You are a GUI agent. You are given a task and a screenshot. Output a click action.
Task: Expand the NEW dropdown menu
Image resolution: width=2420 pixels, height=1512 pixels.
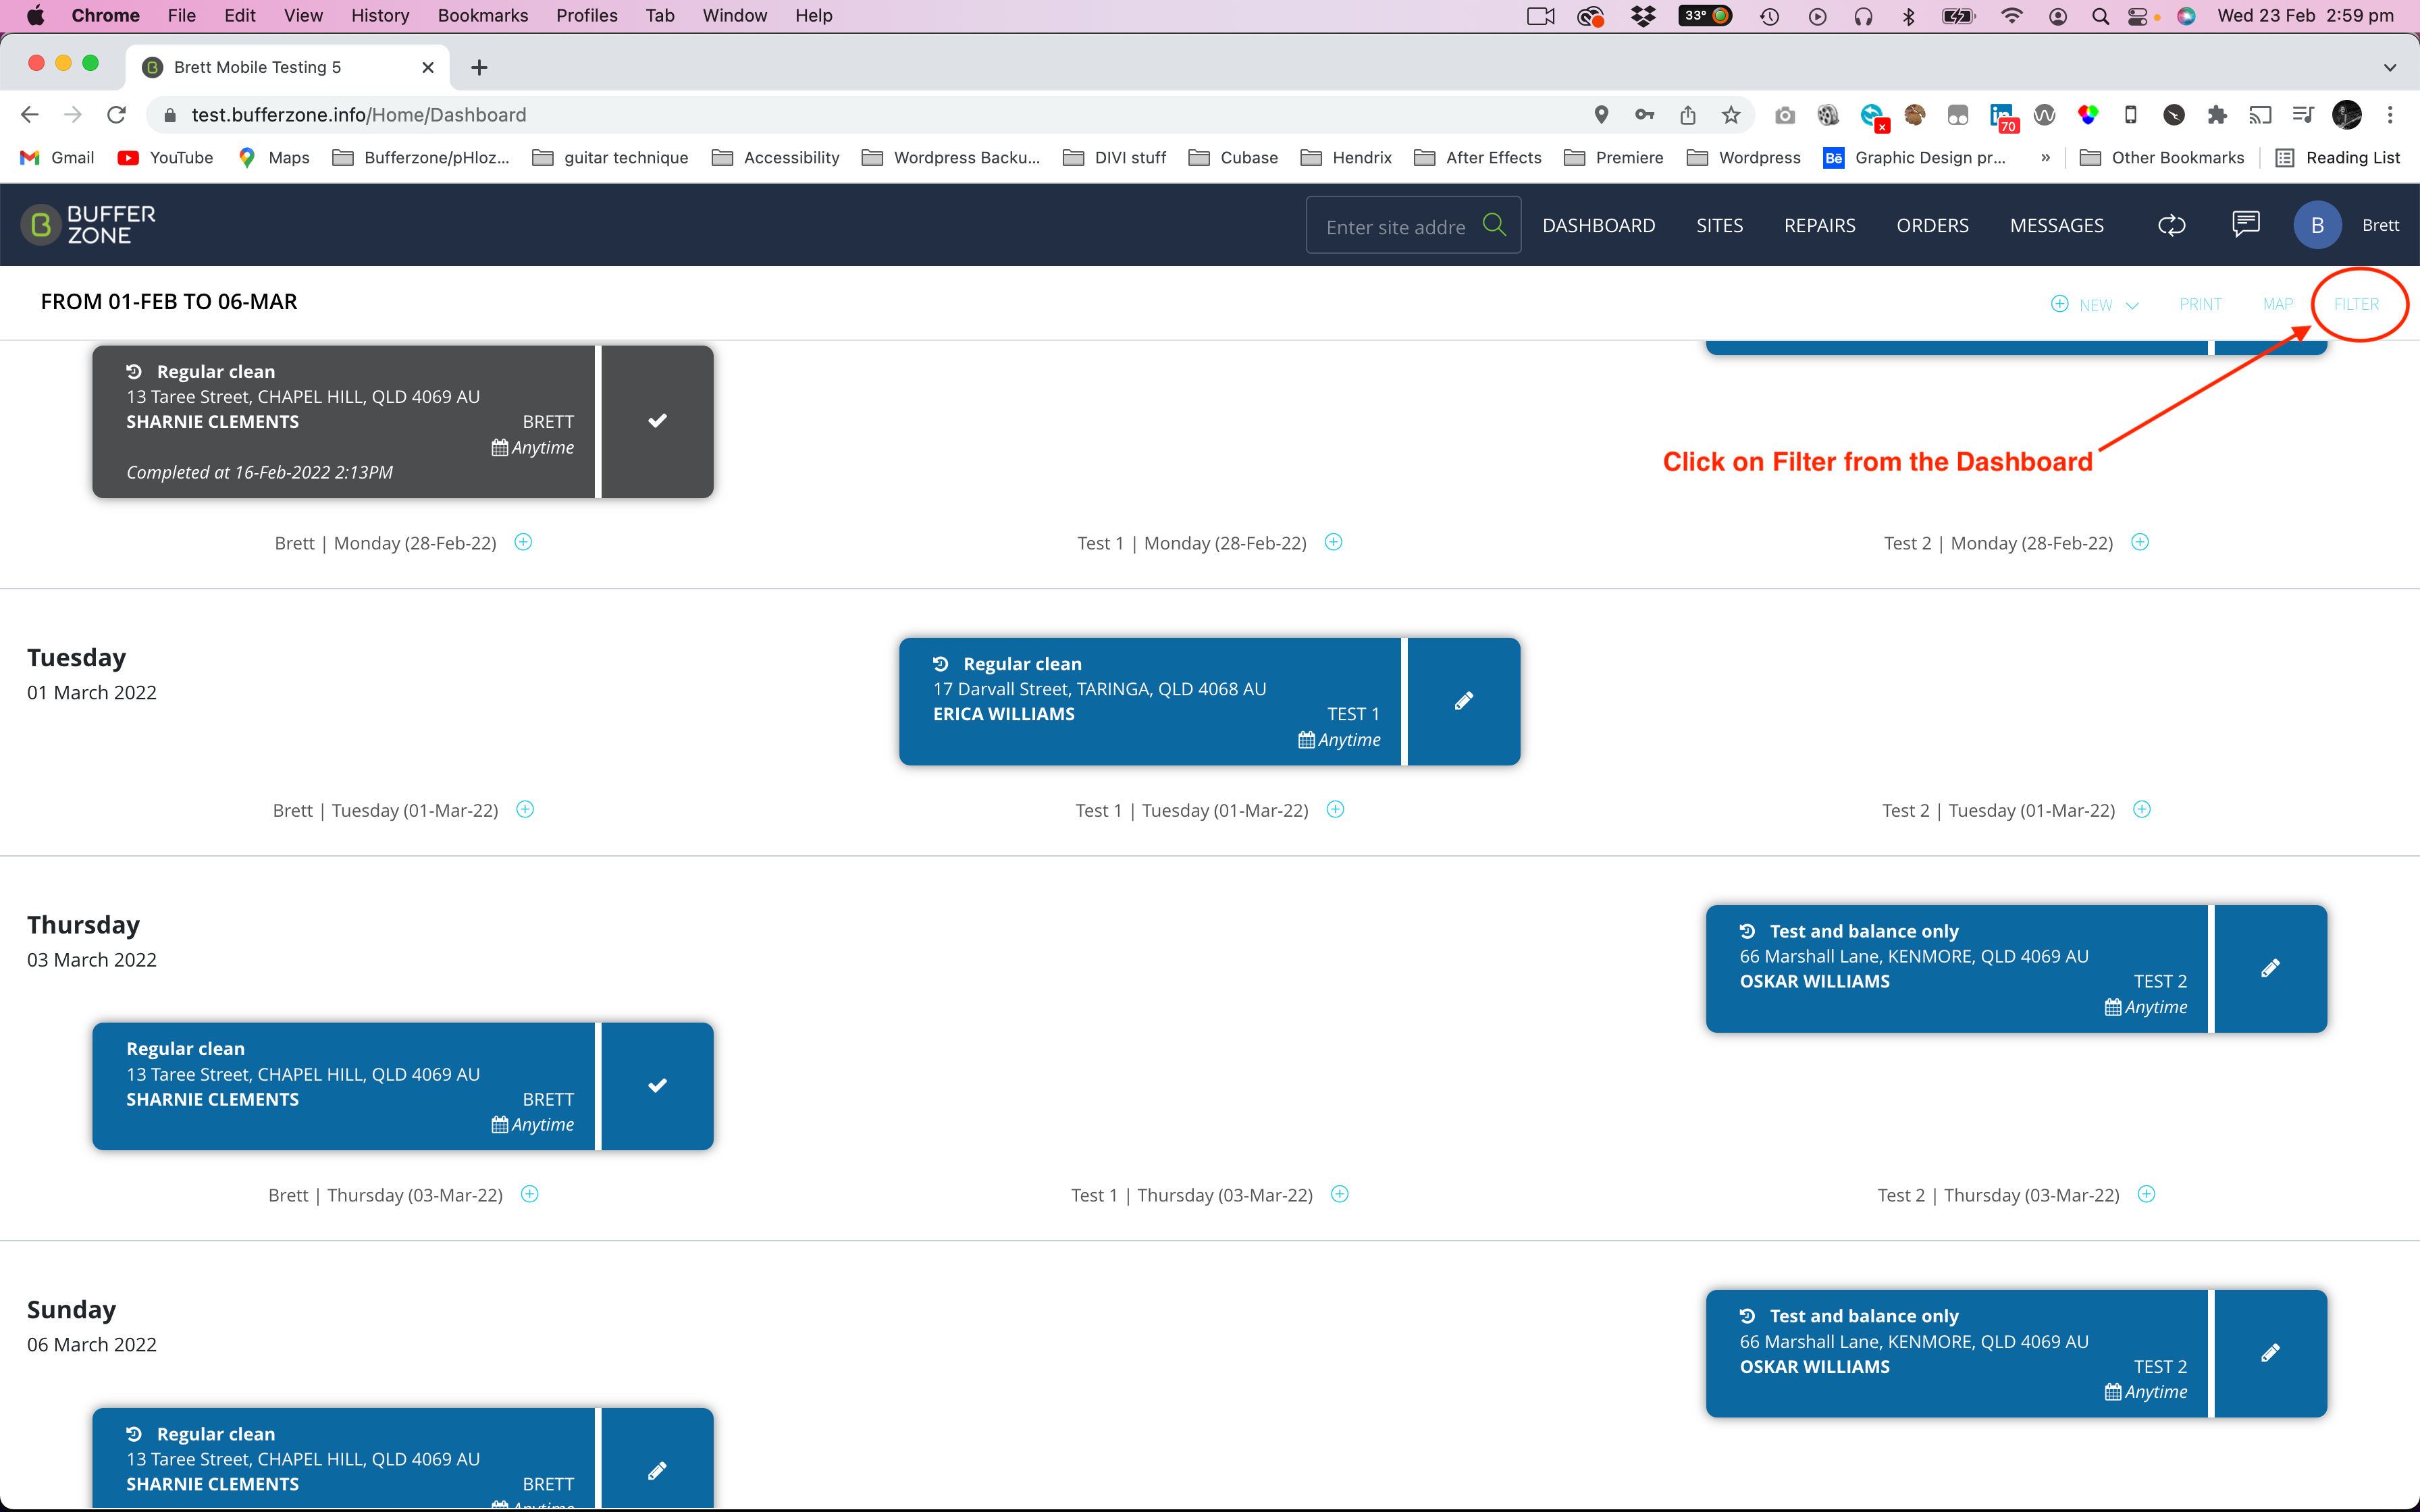pos(2095,304)
